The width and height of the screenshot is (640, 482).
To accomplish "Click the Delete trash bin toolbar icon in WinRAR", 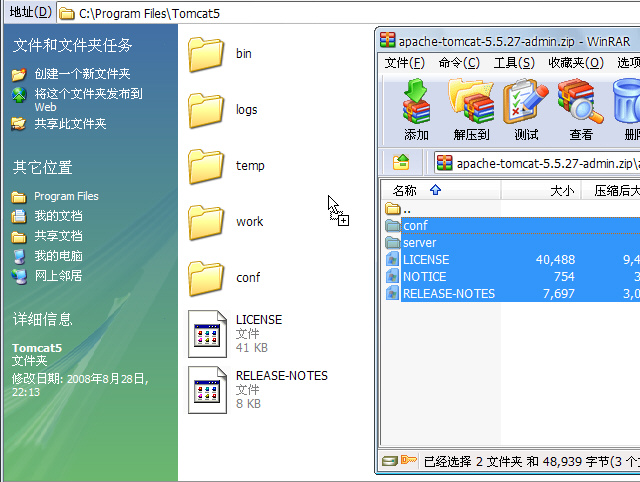I will [627, 101].
